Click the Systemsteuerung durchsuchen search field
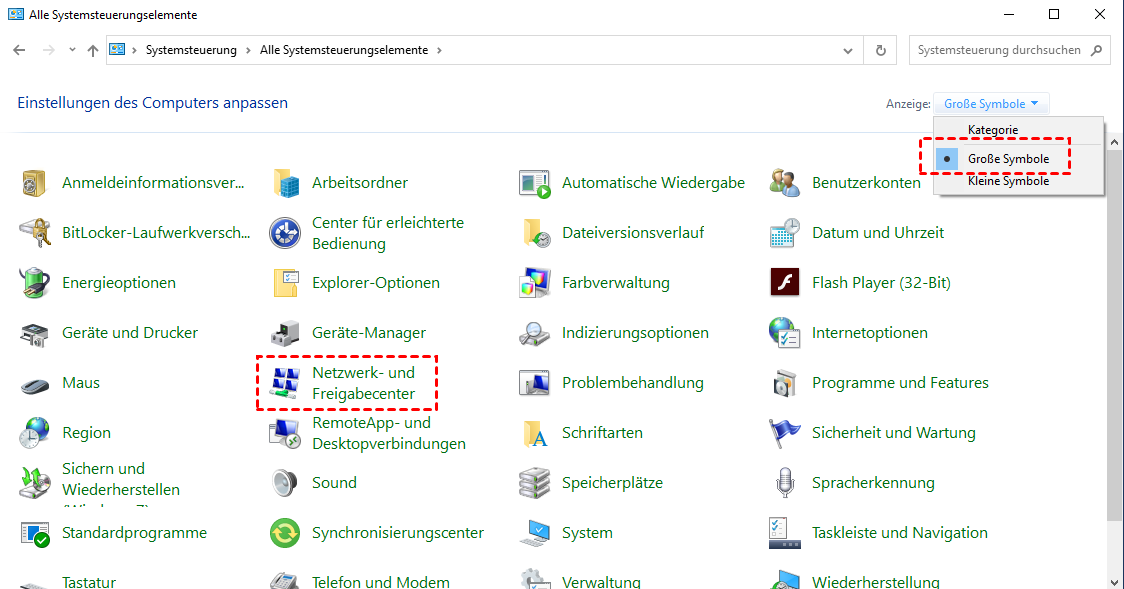This screenshot has width=1124, height=589. coord(1000,50)
